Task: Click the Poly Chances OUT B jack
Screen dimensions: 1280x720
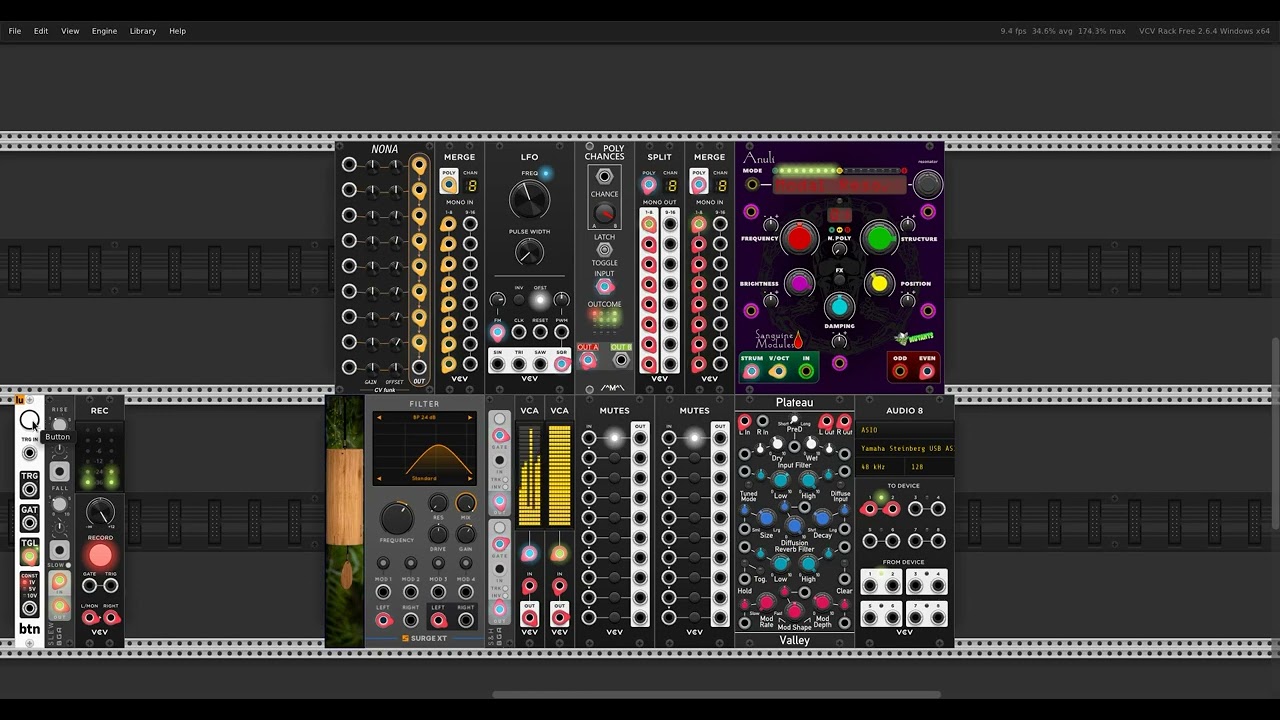Action: pos(621,360)
